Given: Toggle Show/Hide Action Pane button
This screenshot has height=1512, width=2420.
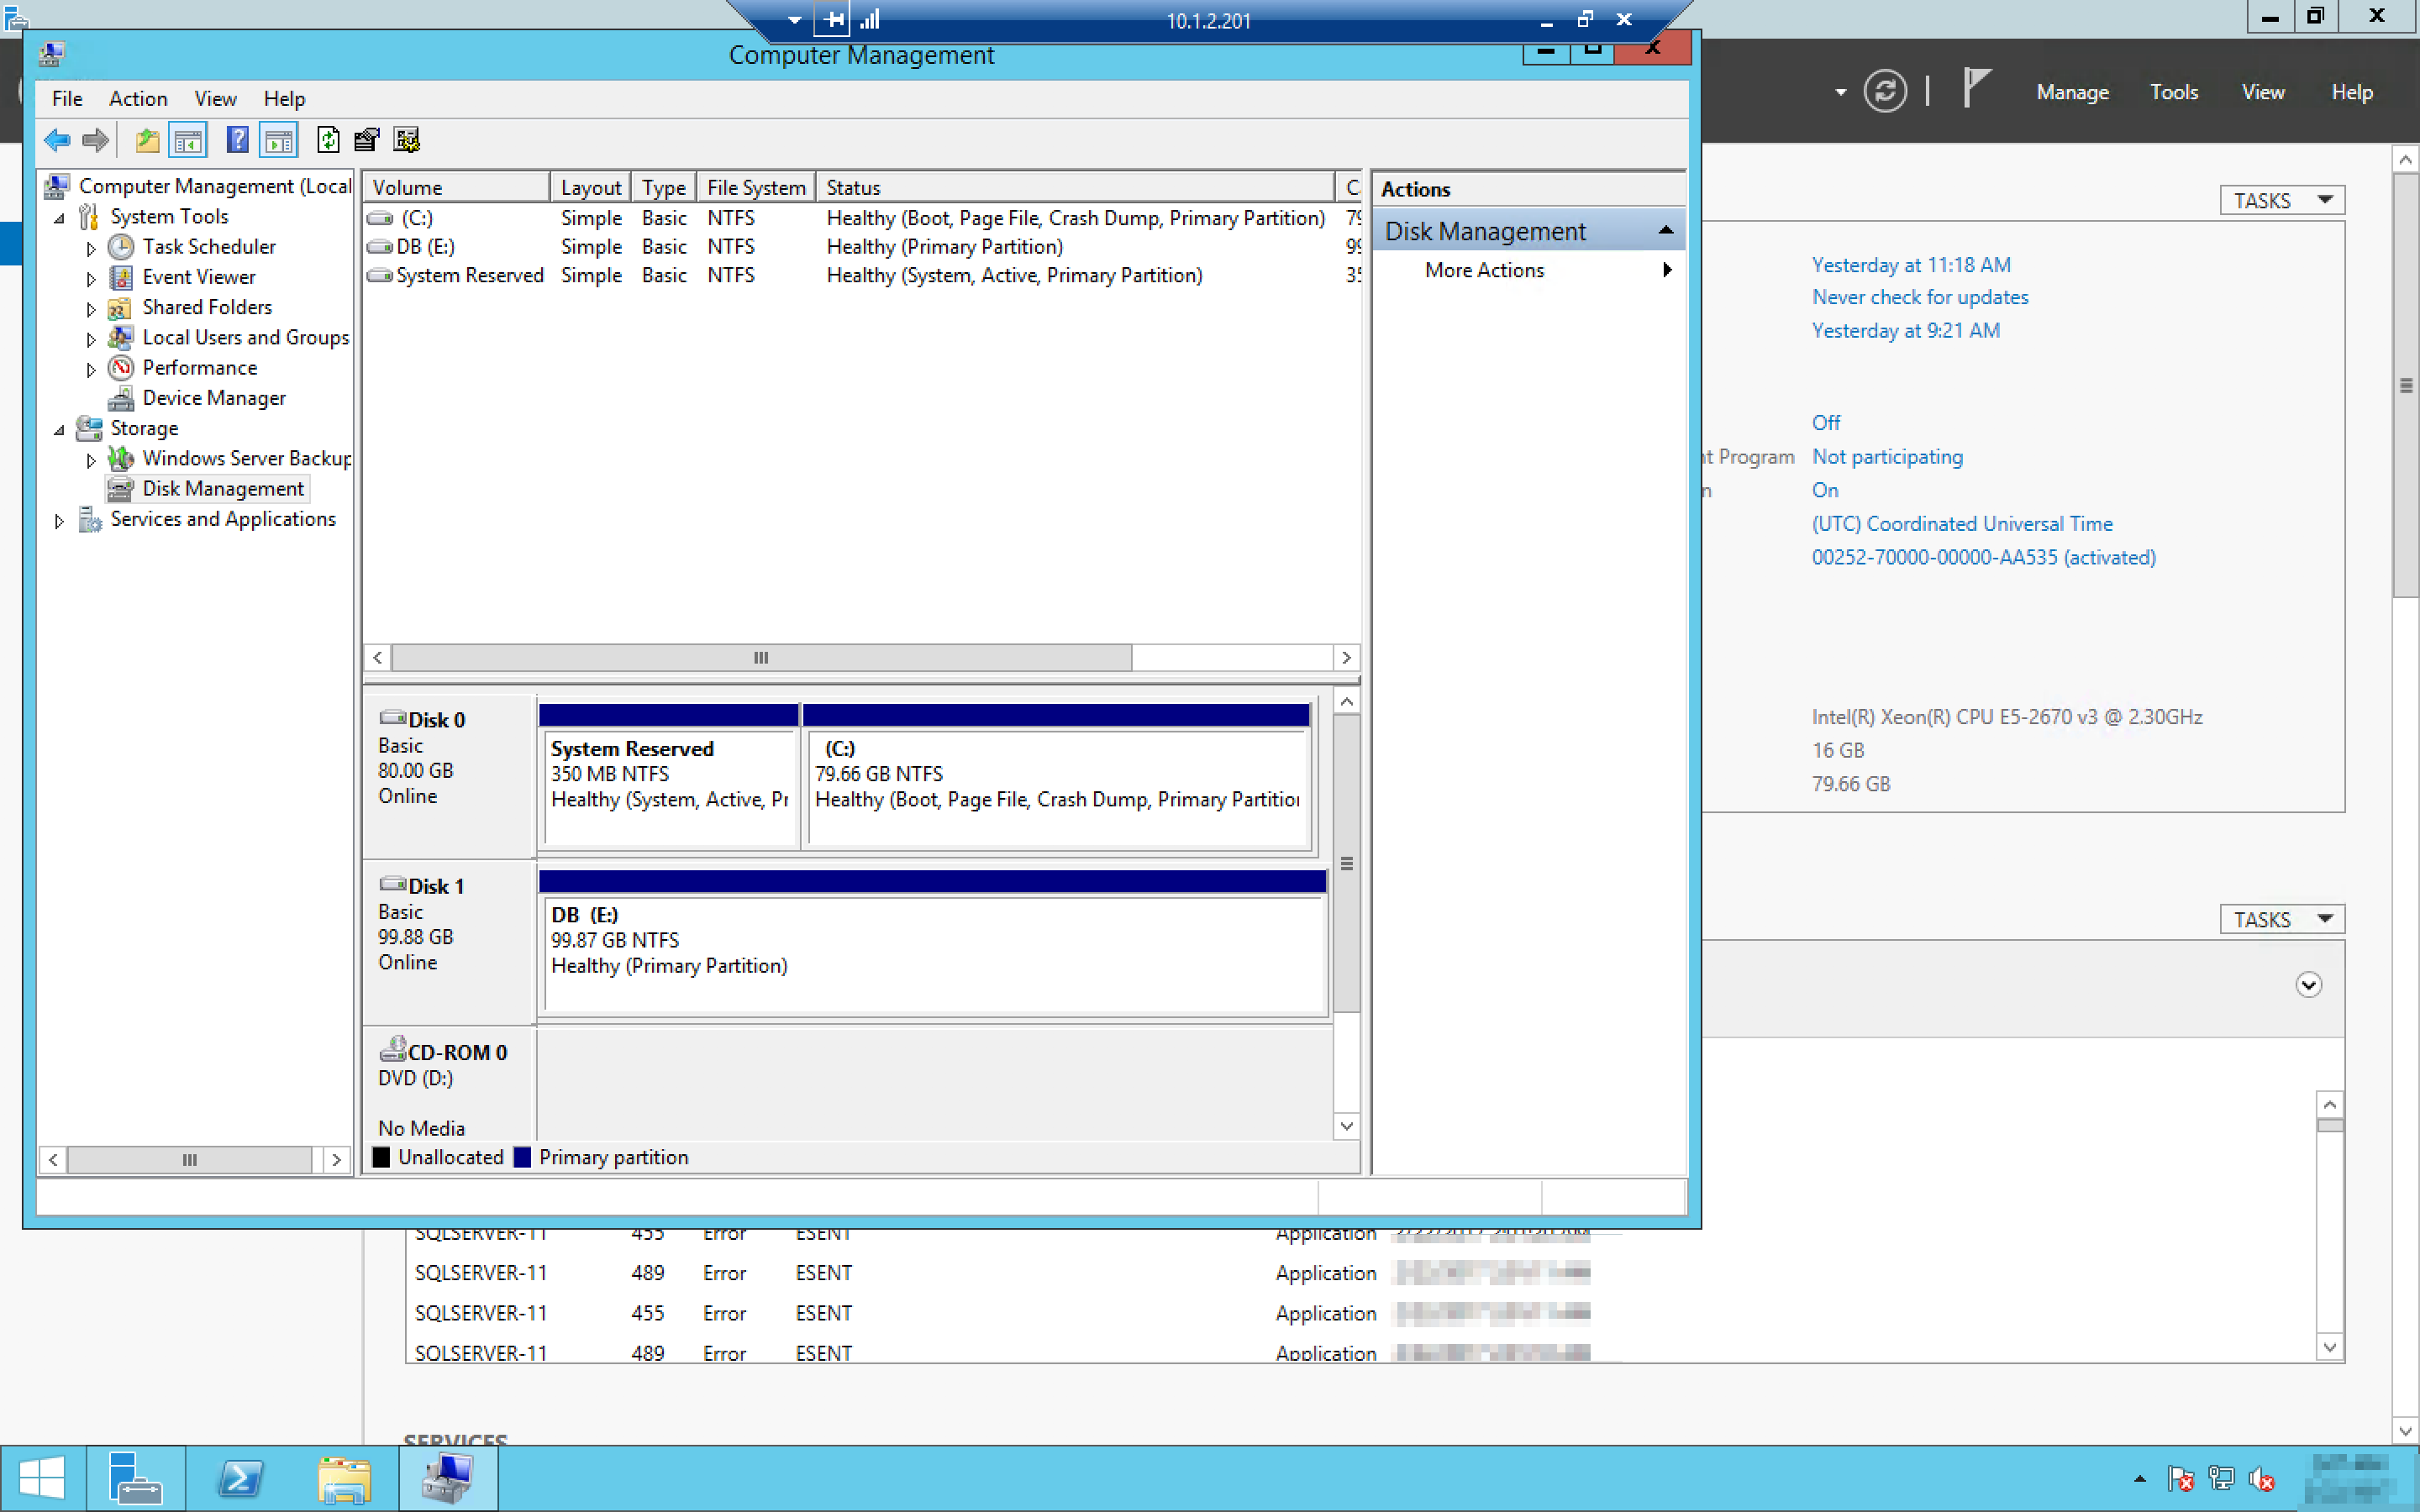Looking at the screenshot, I should click(x=279, y=140).
